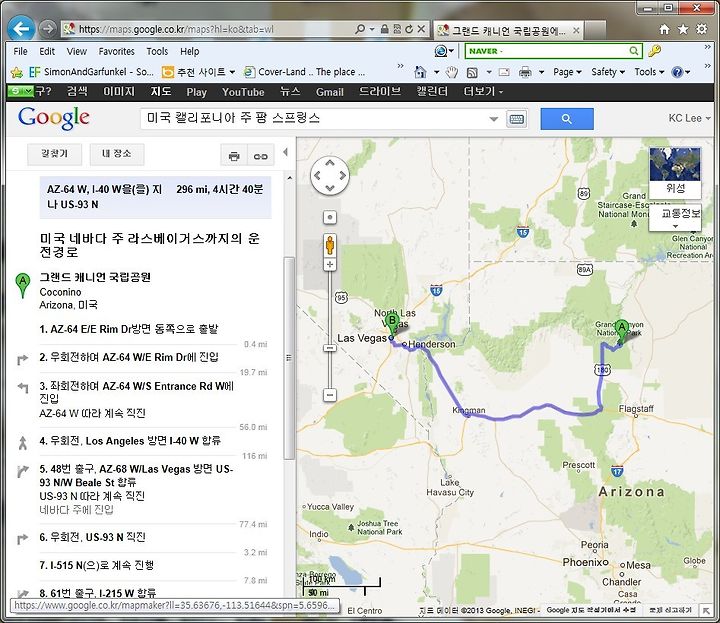This screenshot has width=720, height=623.
Task: Collapse the left panel with arrow icon
Action: point(286,152)
